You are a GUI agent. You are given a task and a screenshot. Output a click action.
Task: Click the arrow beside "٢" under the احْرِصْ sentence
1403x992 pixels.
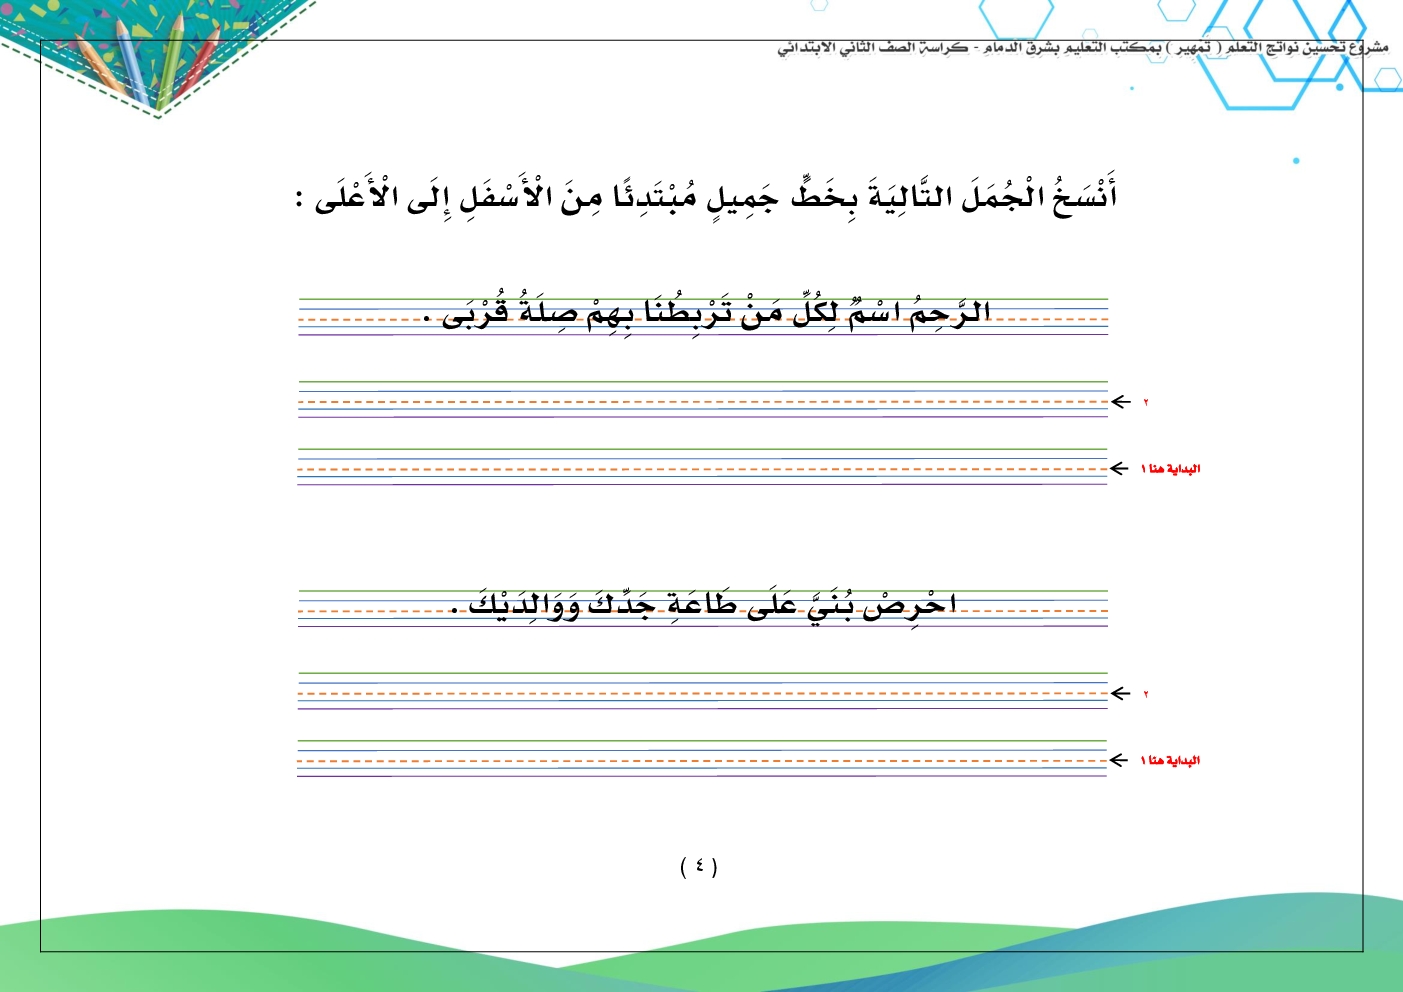click(x=1121, y=694)
